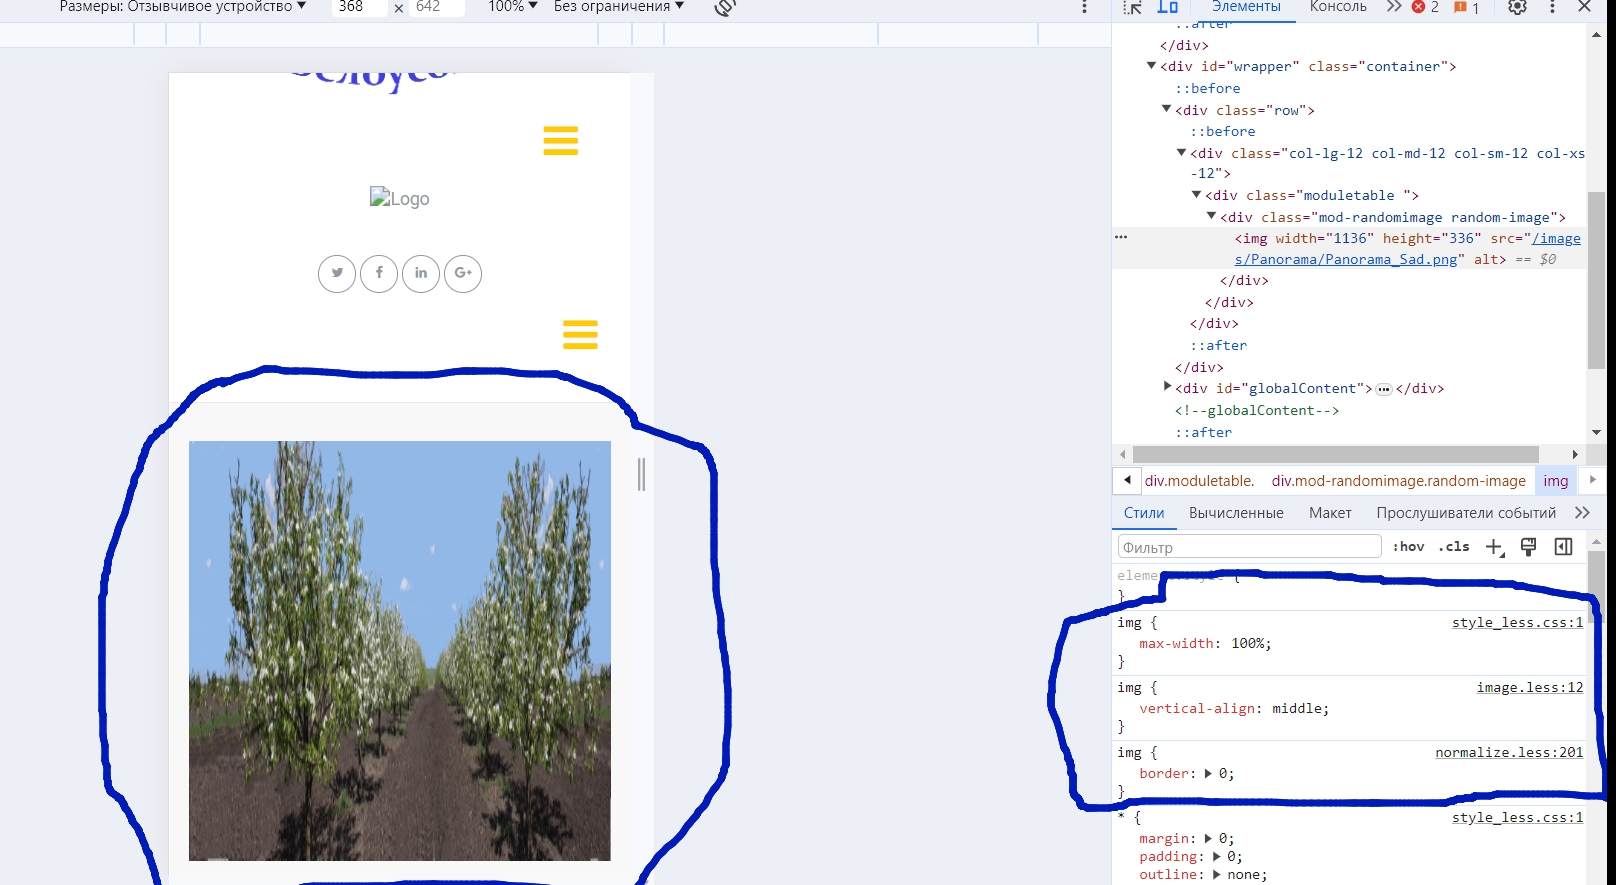Click the Google Plus social icon

point(463,273)
